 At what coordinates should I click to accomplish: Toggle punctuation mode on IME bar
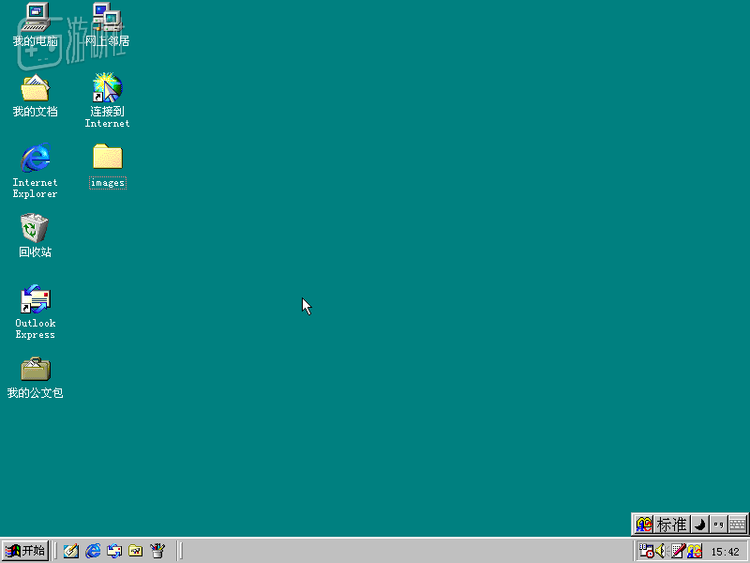point(718,524)
